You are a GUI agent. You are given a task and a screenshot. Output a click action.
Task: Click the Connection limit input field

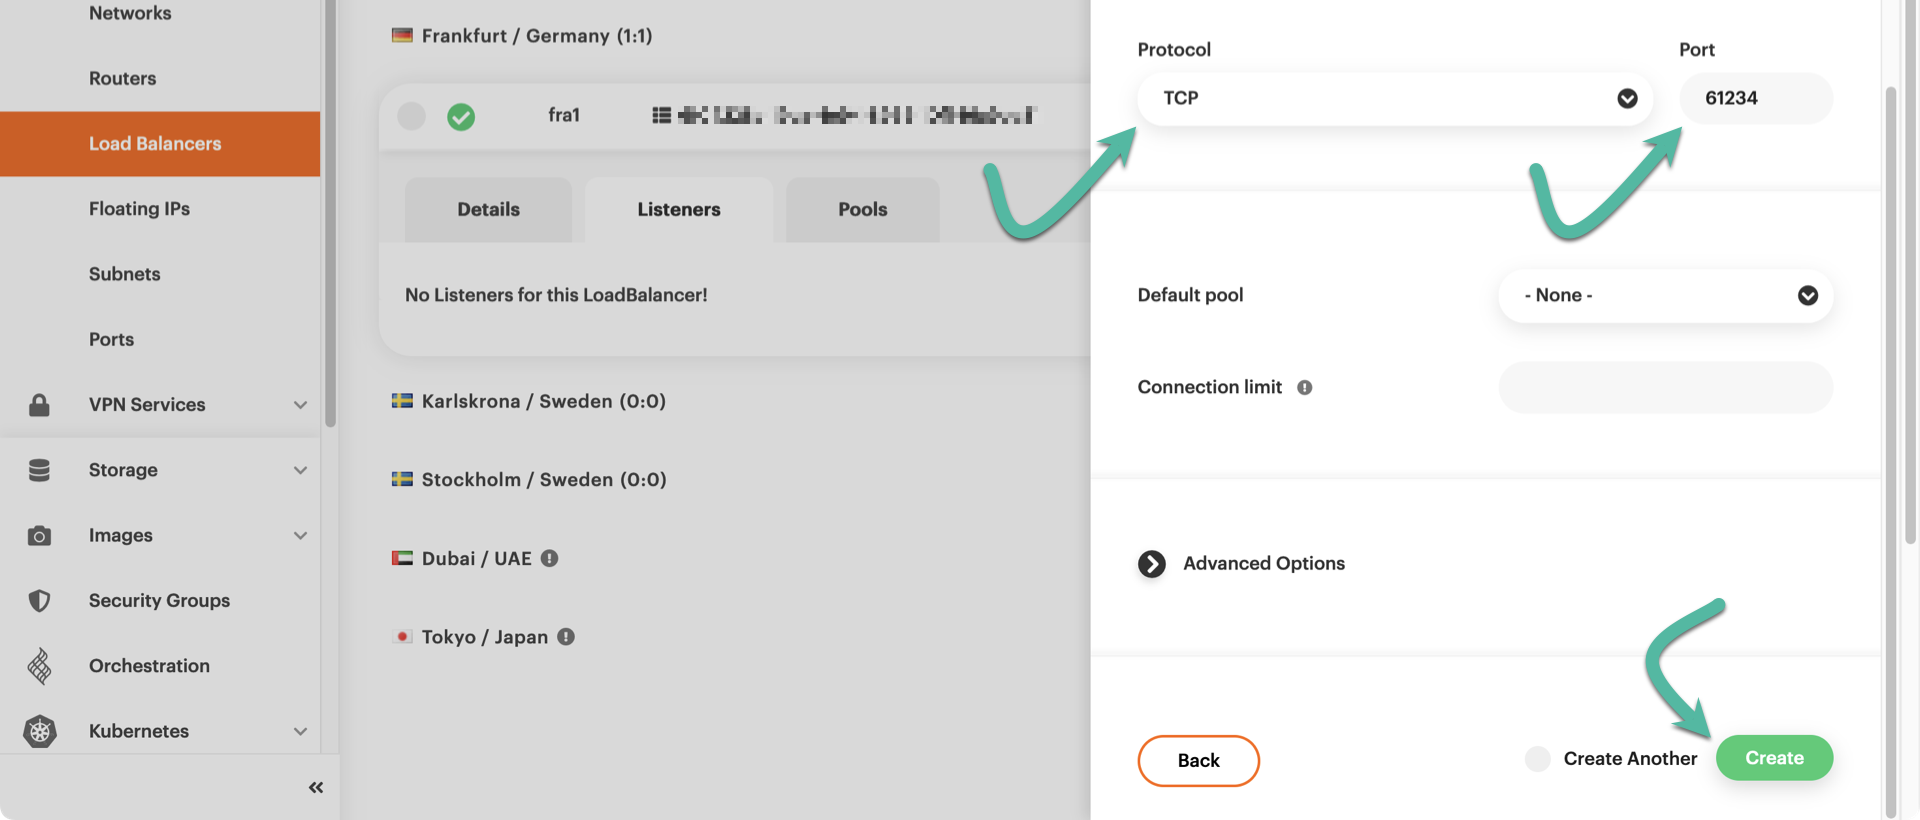[1665, 388]
